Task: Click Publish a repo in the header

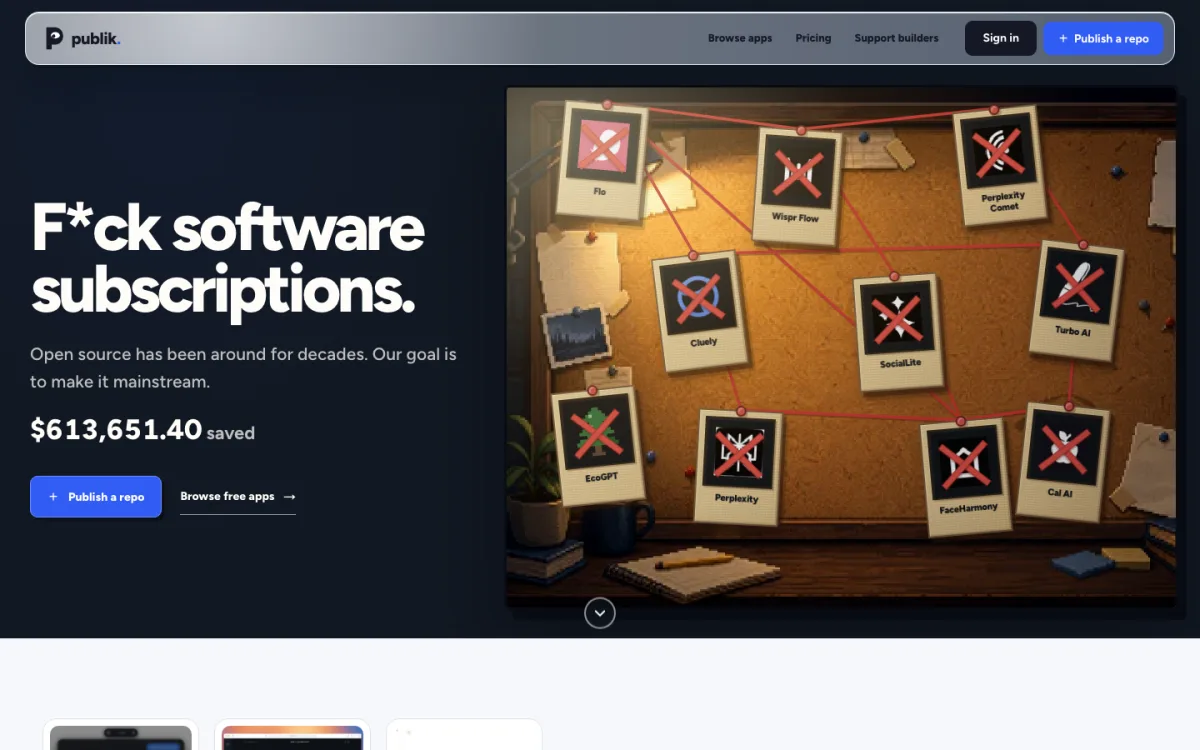Action: 1103,38
